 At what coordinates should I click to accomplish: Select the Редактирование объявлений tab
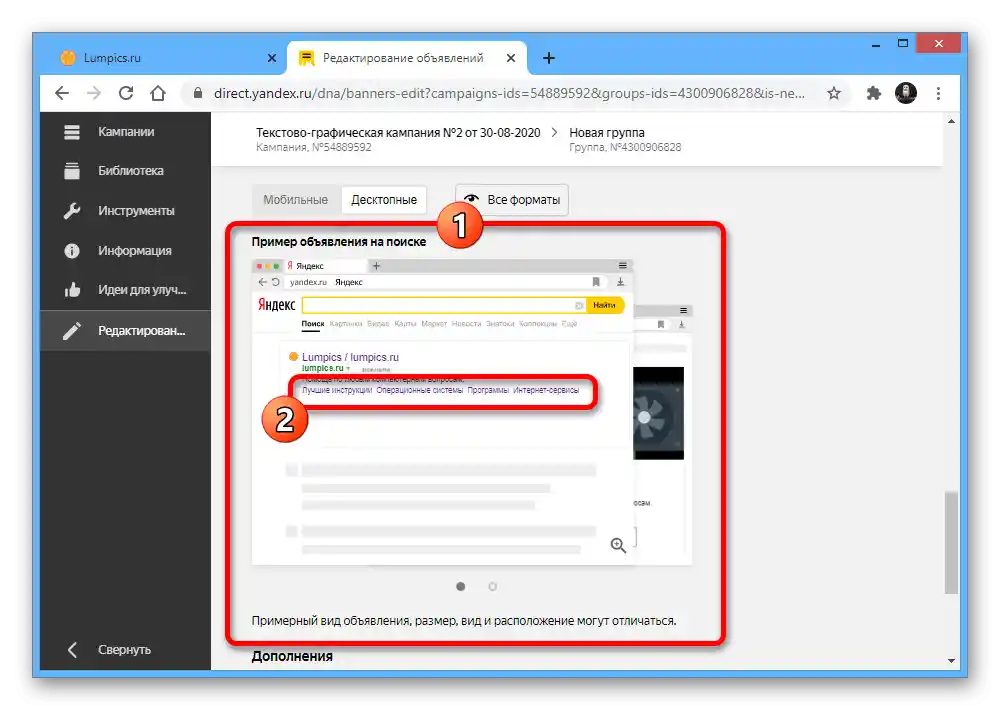point(407,58)
